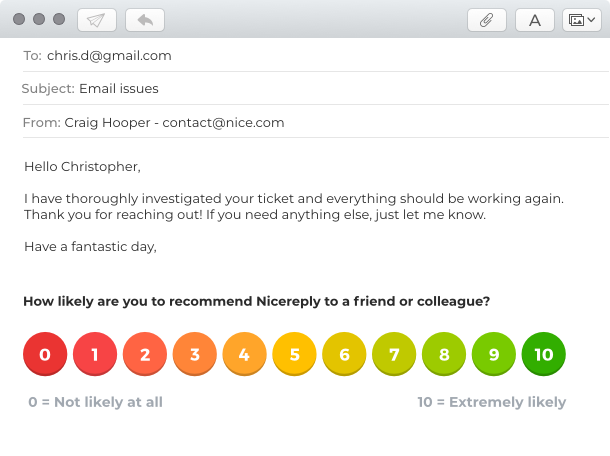Select the orange score 3 circle
The height and width of the screenshot is (456, 610).
[195, 354]
